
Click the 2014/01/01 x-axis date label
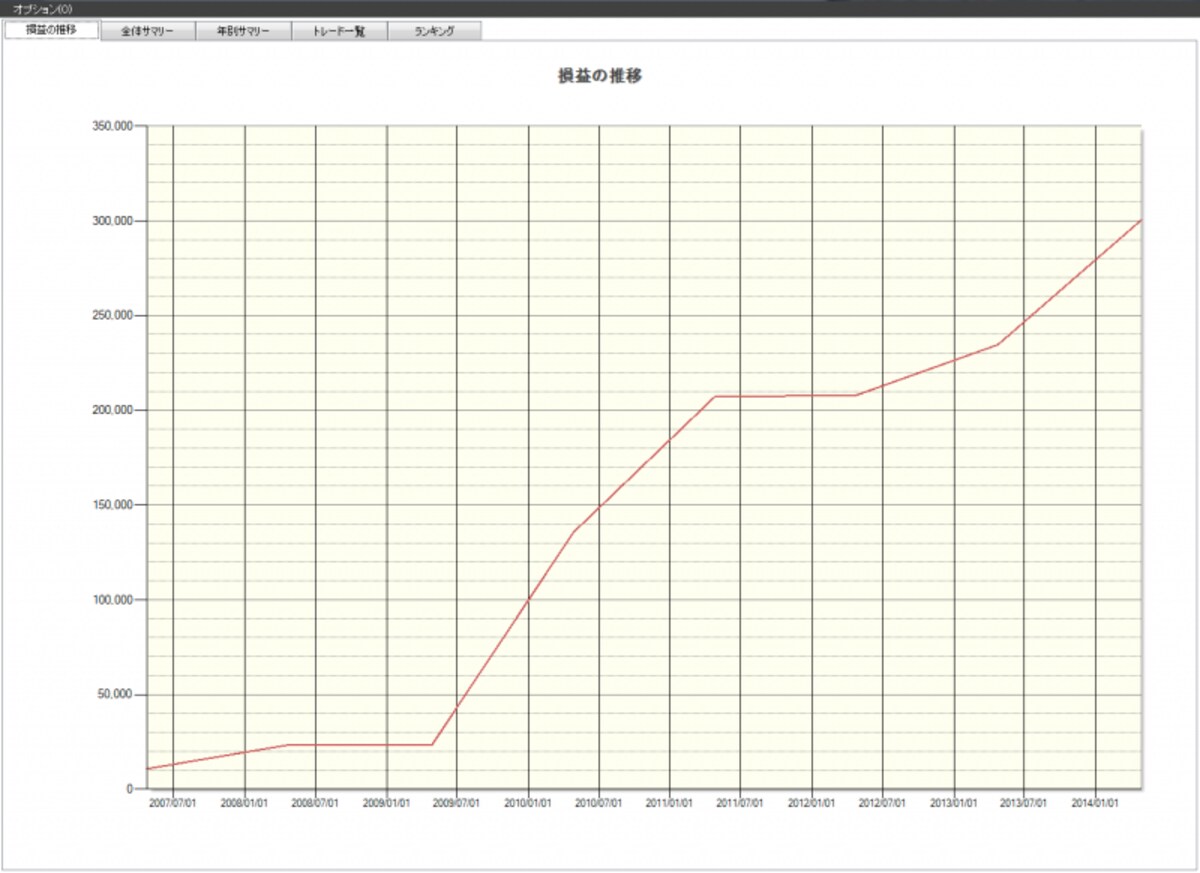click(x=1096, y=802)
